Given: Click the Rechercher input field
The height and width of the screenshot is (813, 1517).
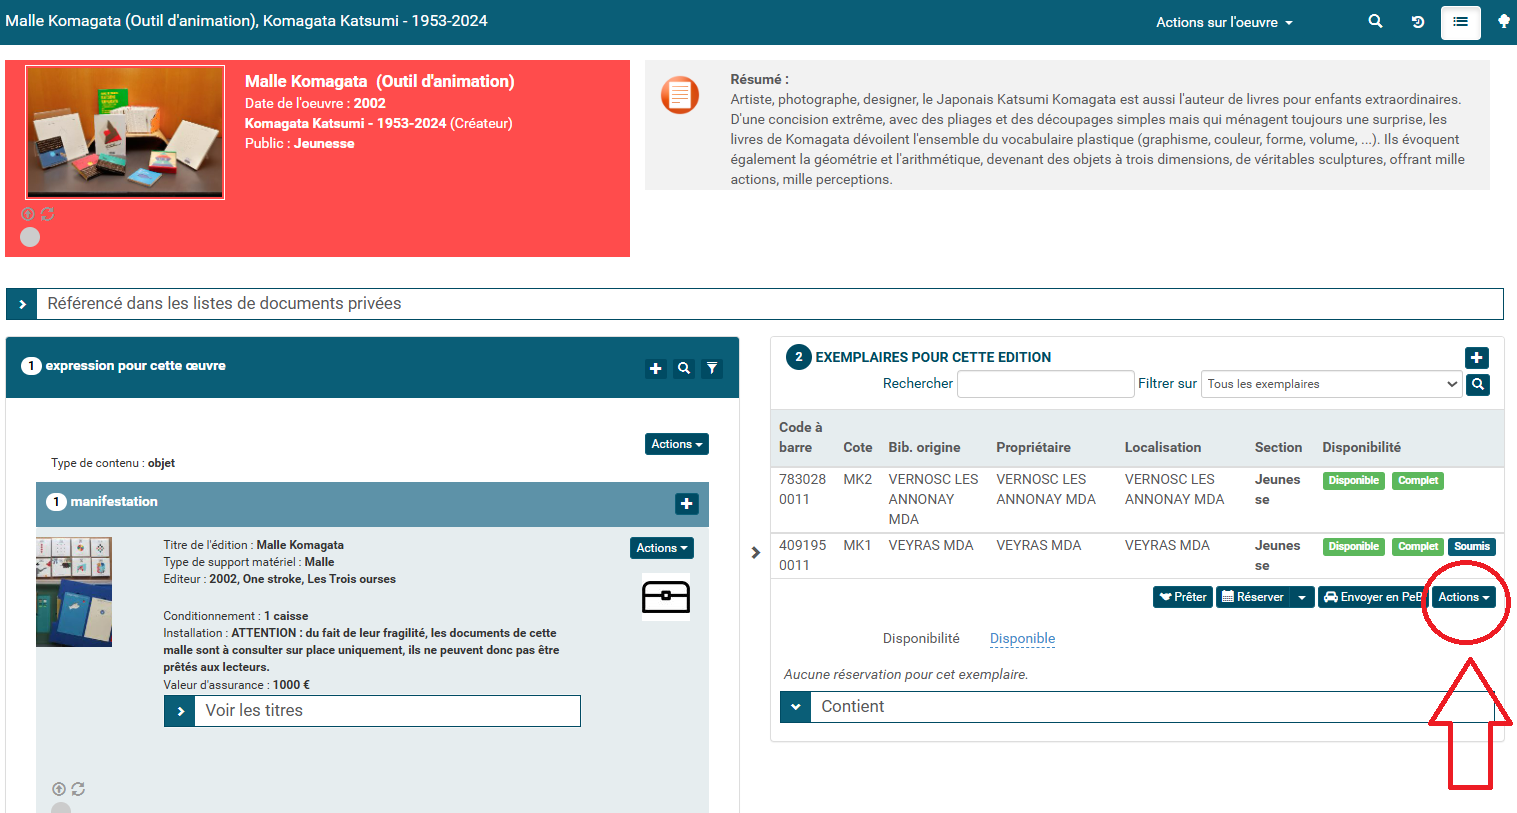Looking at the screenshot, I should tap(1045, 384).
